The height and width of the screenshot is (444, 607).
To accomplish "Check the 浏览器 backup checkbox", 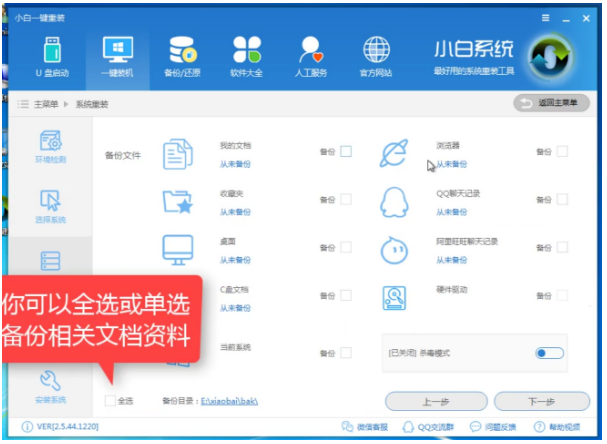I will (x=562, y=151).
